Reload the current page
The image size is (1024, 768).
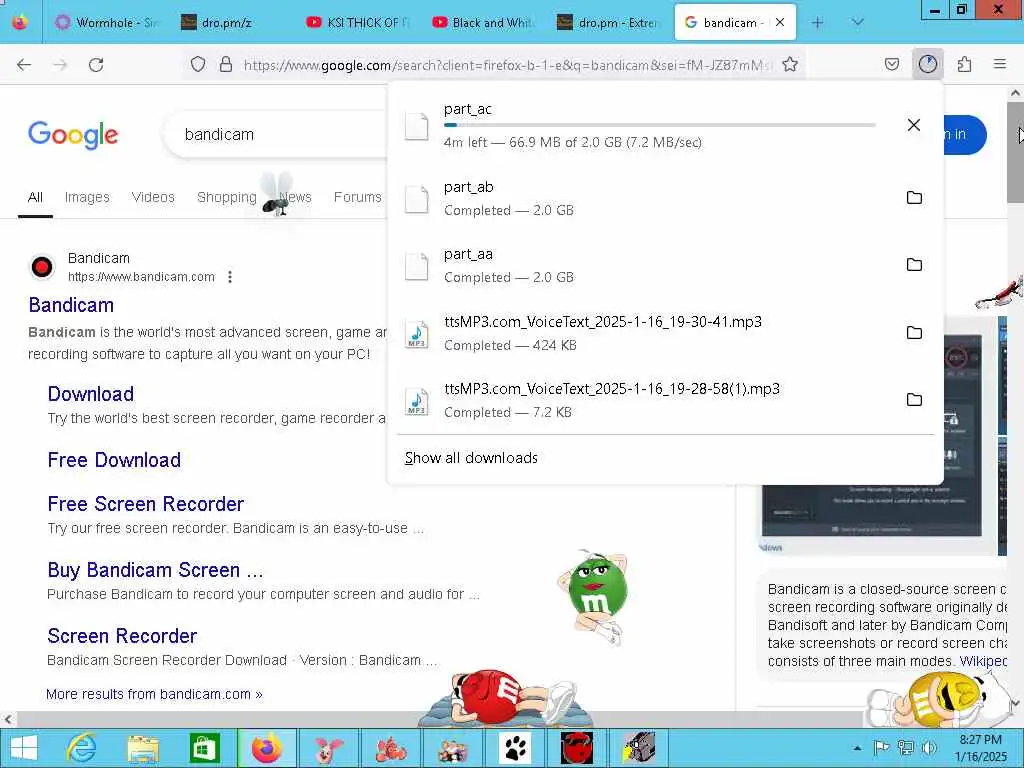point(96,64)
